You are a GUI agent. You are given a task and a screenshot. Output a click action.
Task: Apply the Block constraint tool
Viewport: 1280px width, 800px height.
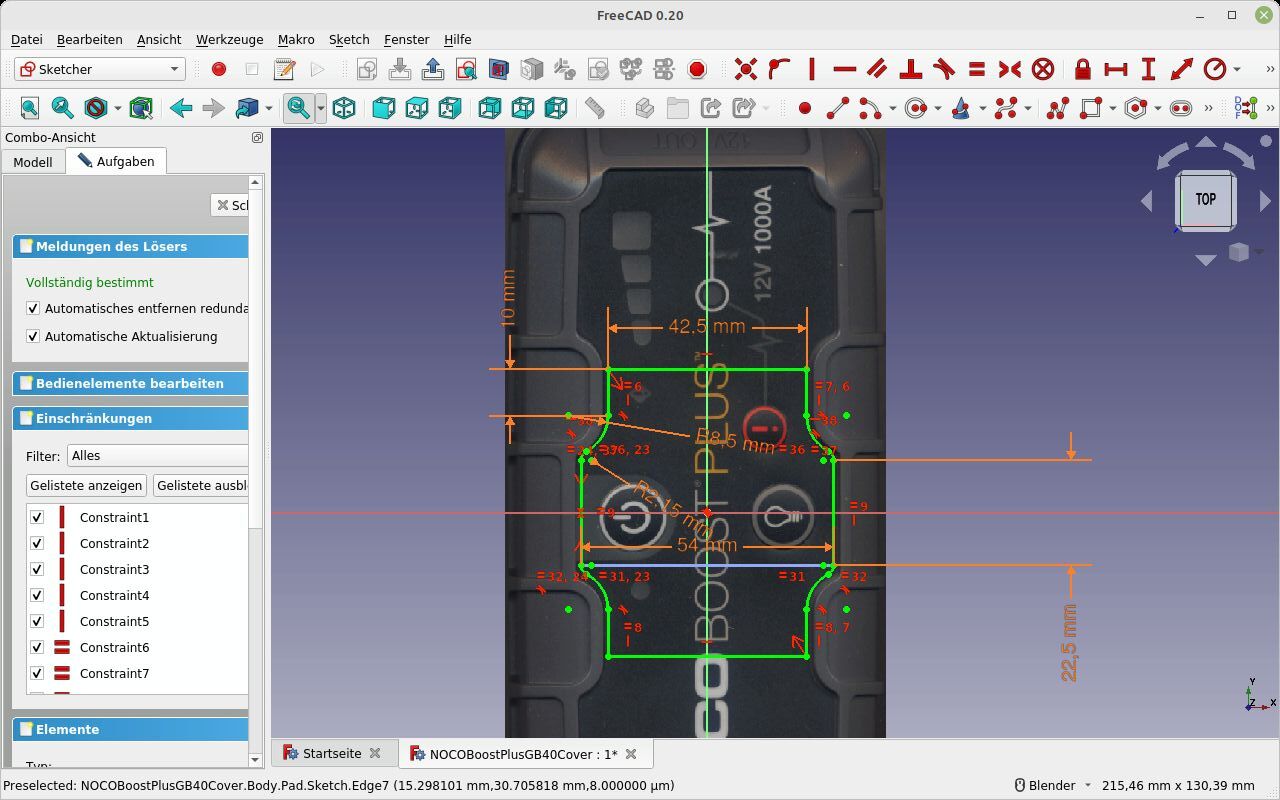[1043, 69]
